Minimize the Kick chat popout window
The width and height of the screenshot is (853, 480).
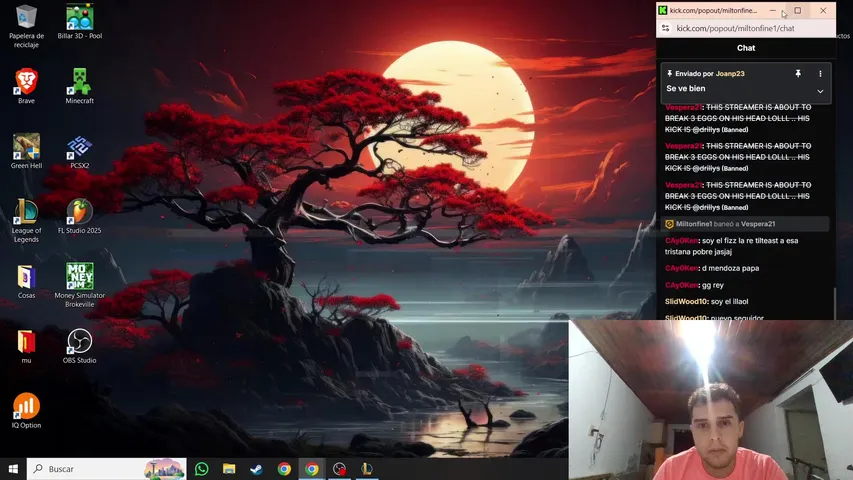[772, 10]
